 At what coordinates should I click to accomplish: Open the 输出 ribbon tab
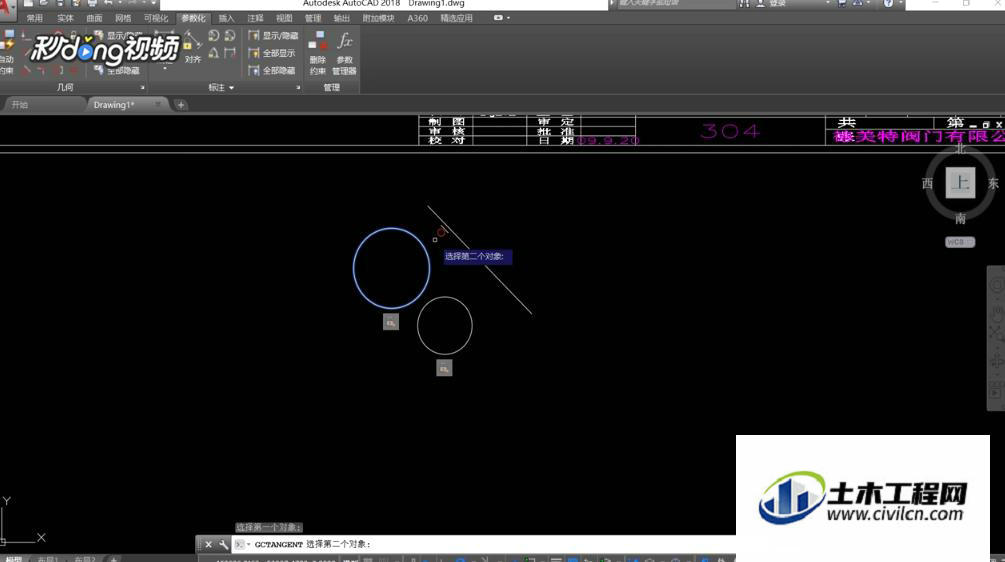pyautogui.click(x=342, y=18)
